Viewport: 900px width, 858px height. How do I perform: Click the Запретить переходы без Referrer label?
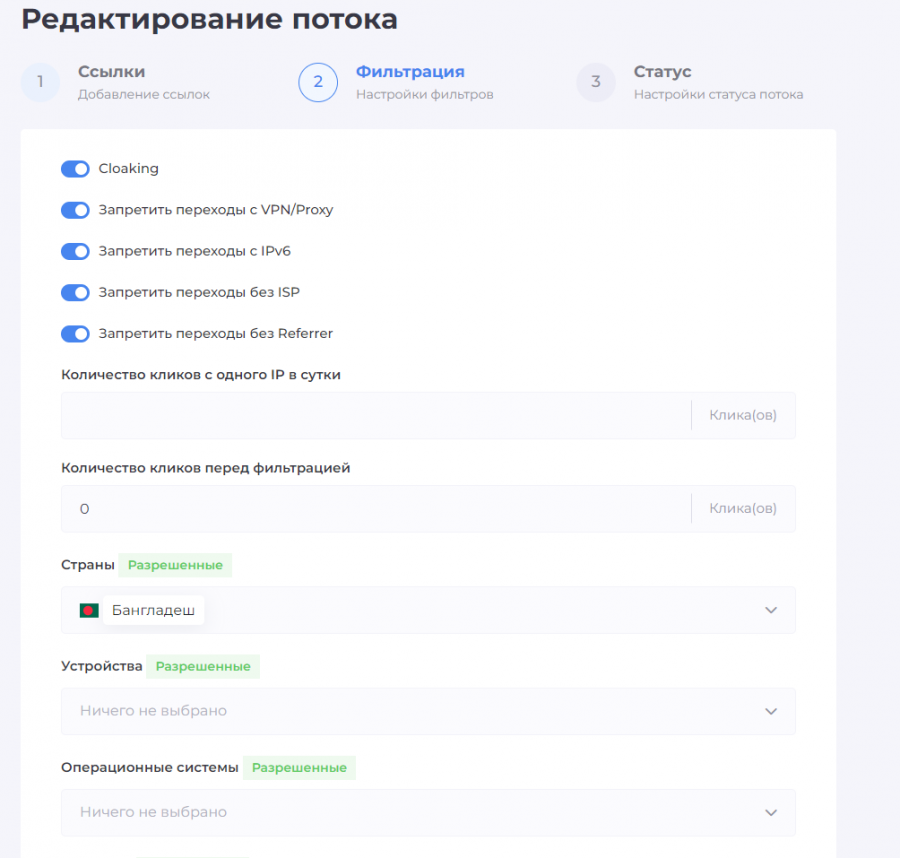click(x=216, y=334)
